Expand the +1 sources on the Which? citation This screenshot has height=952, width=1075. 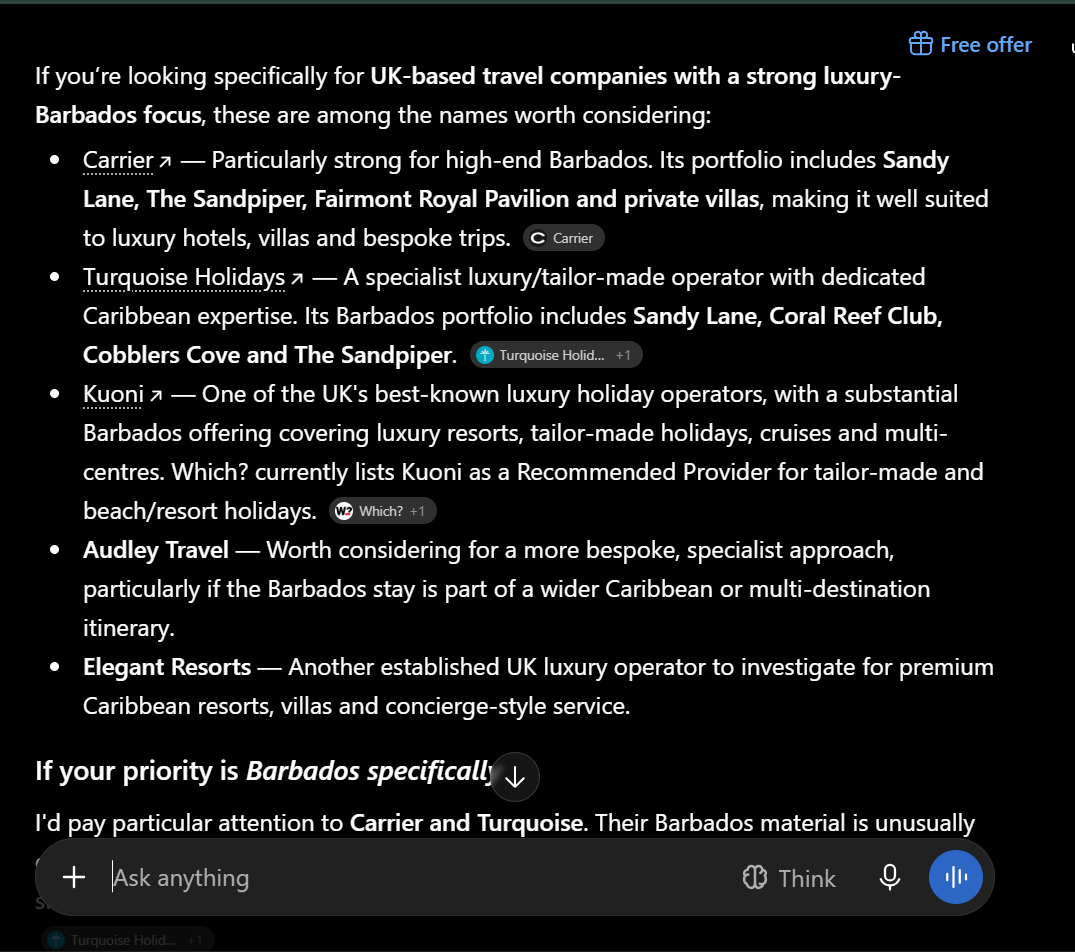click(417, 511)
